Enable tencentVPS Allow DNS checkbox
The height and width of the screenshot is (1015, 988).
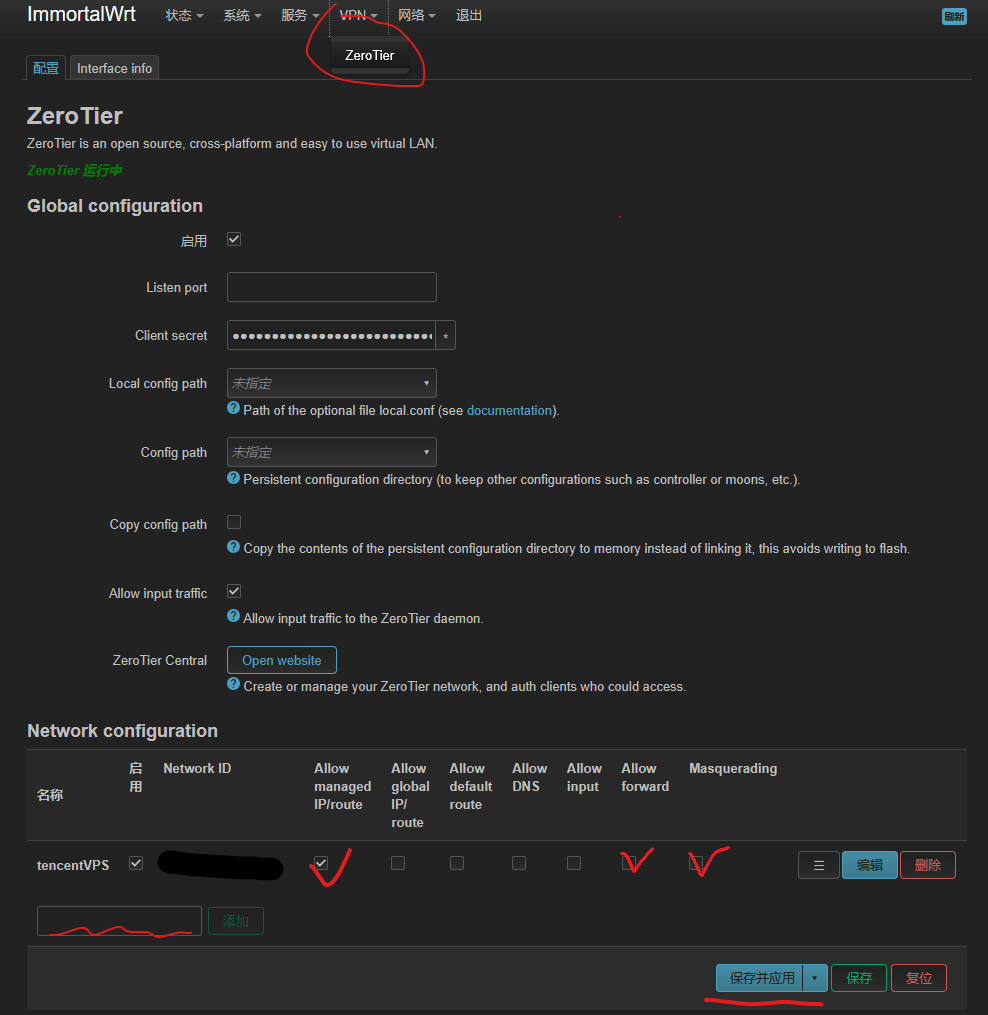[519, 863]
